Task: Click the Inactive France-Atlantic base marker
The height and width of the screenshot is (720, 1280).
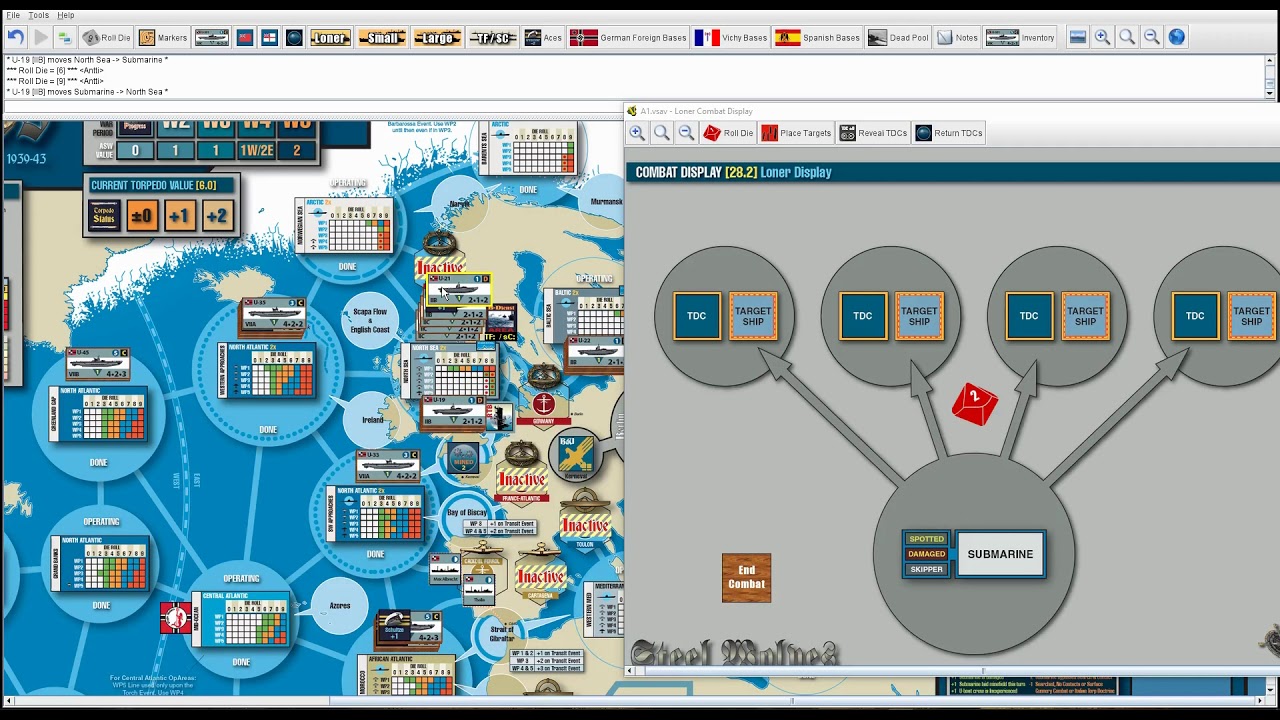Action: click(x=522, y=478)
